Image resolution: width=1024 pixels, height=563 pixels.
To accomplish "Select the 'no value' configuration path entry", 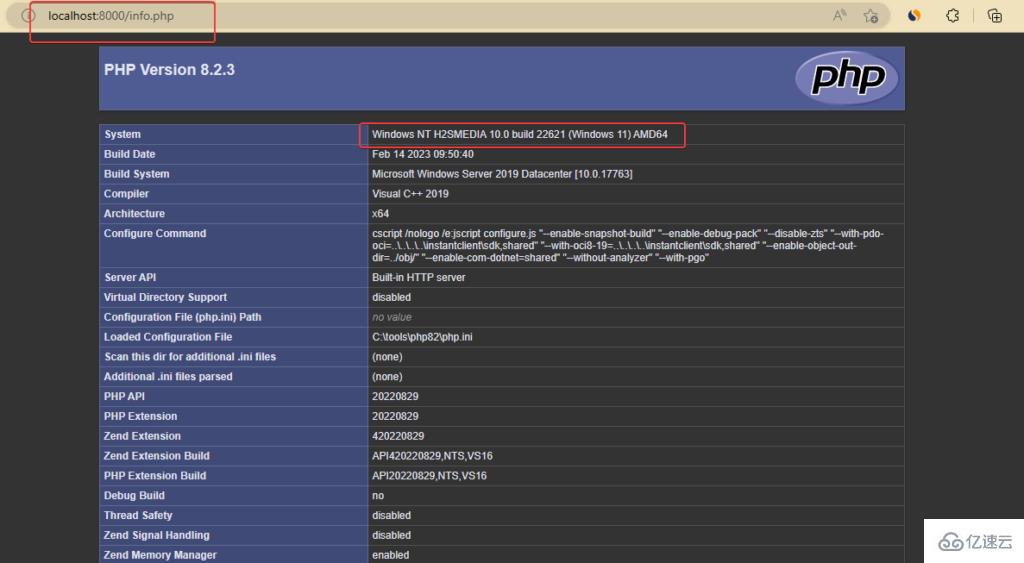I will [392, 317].
